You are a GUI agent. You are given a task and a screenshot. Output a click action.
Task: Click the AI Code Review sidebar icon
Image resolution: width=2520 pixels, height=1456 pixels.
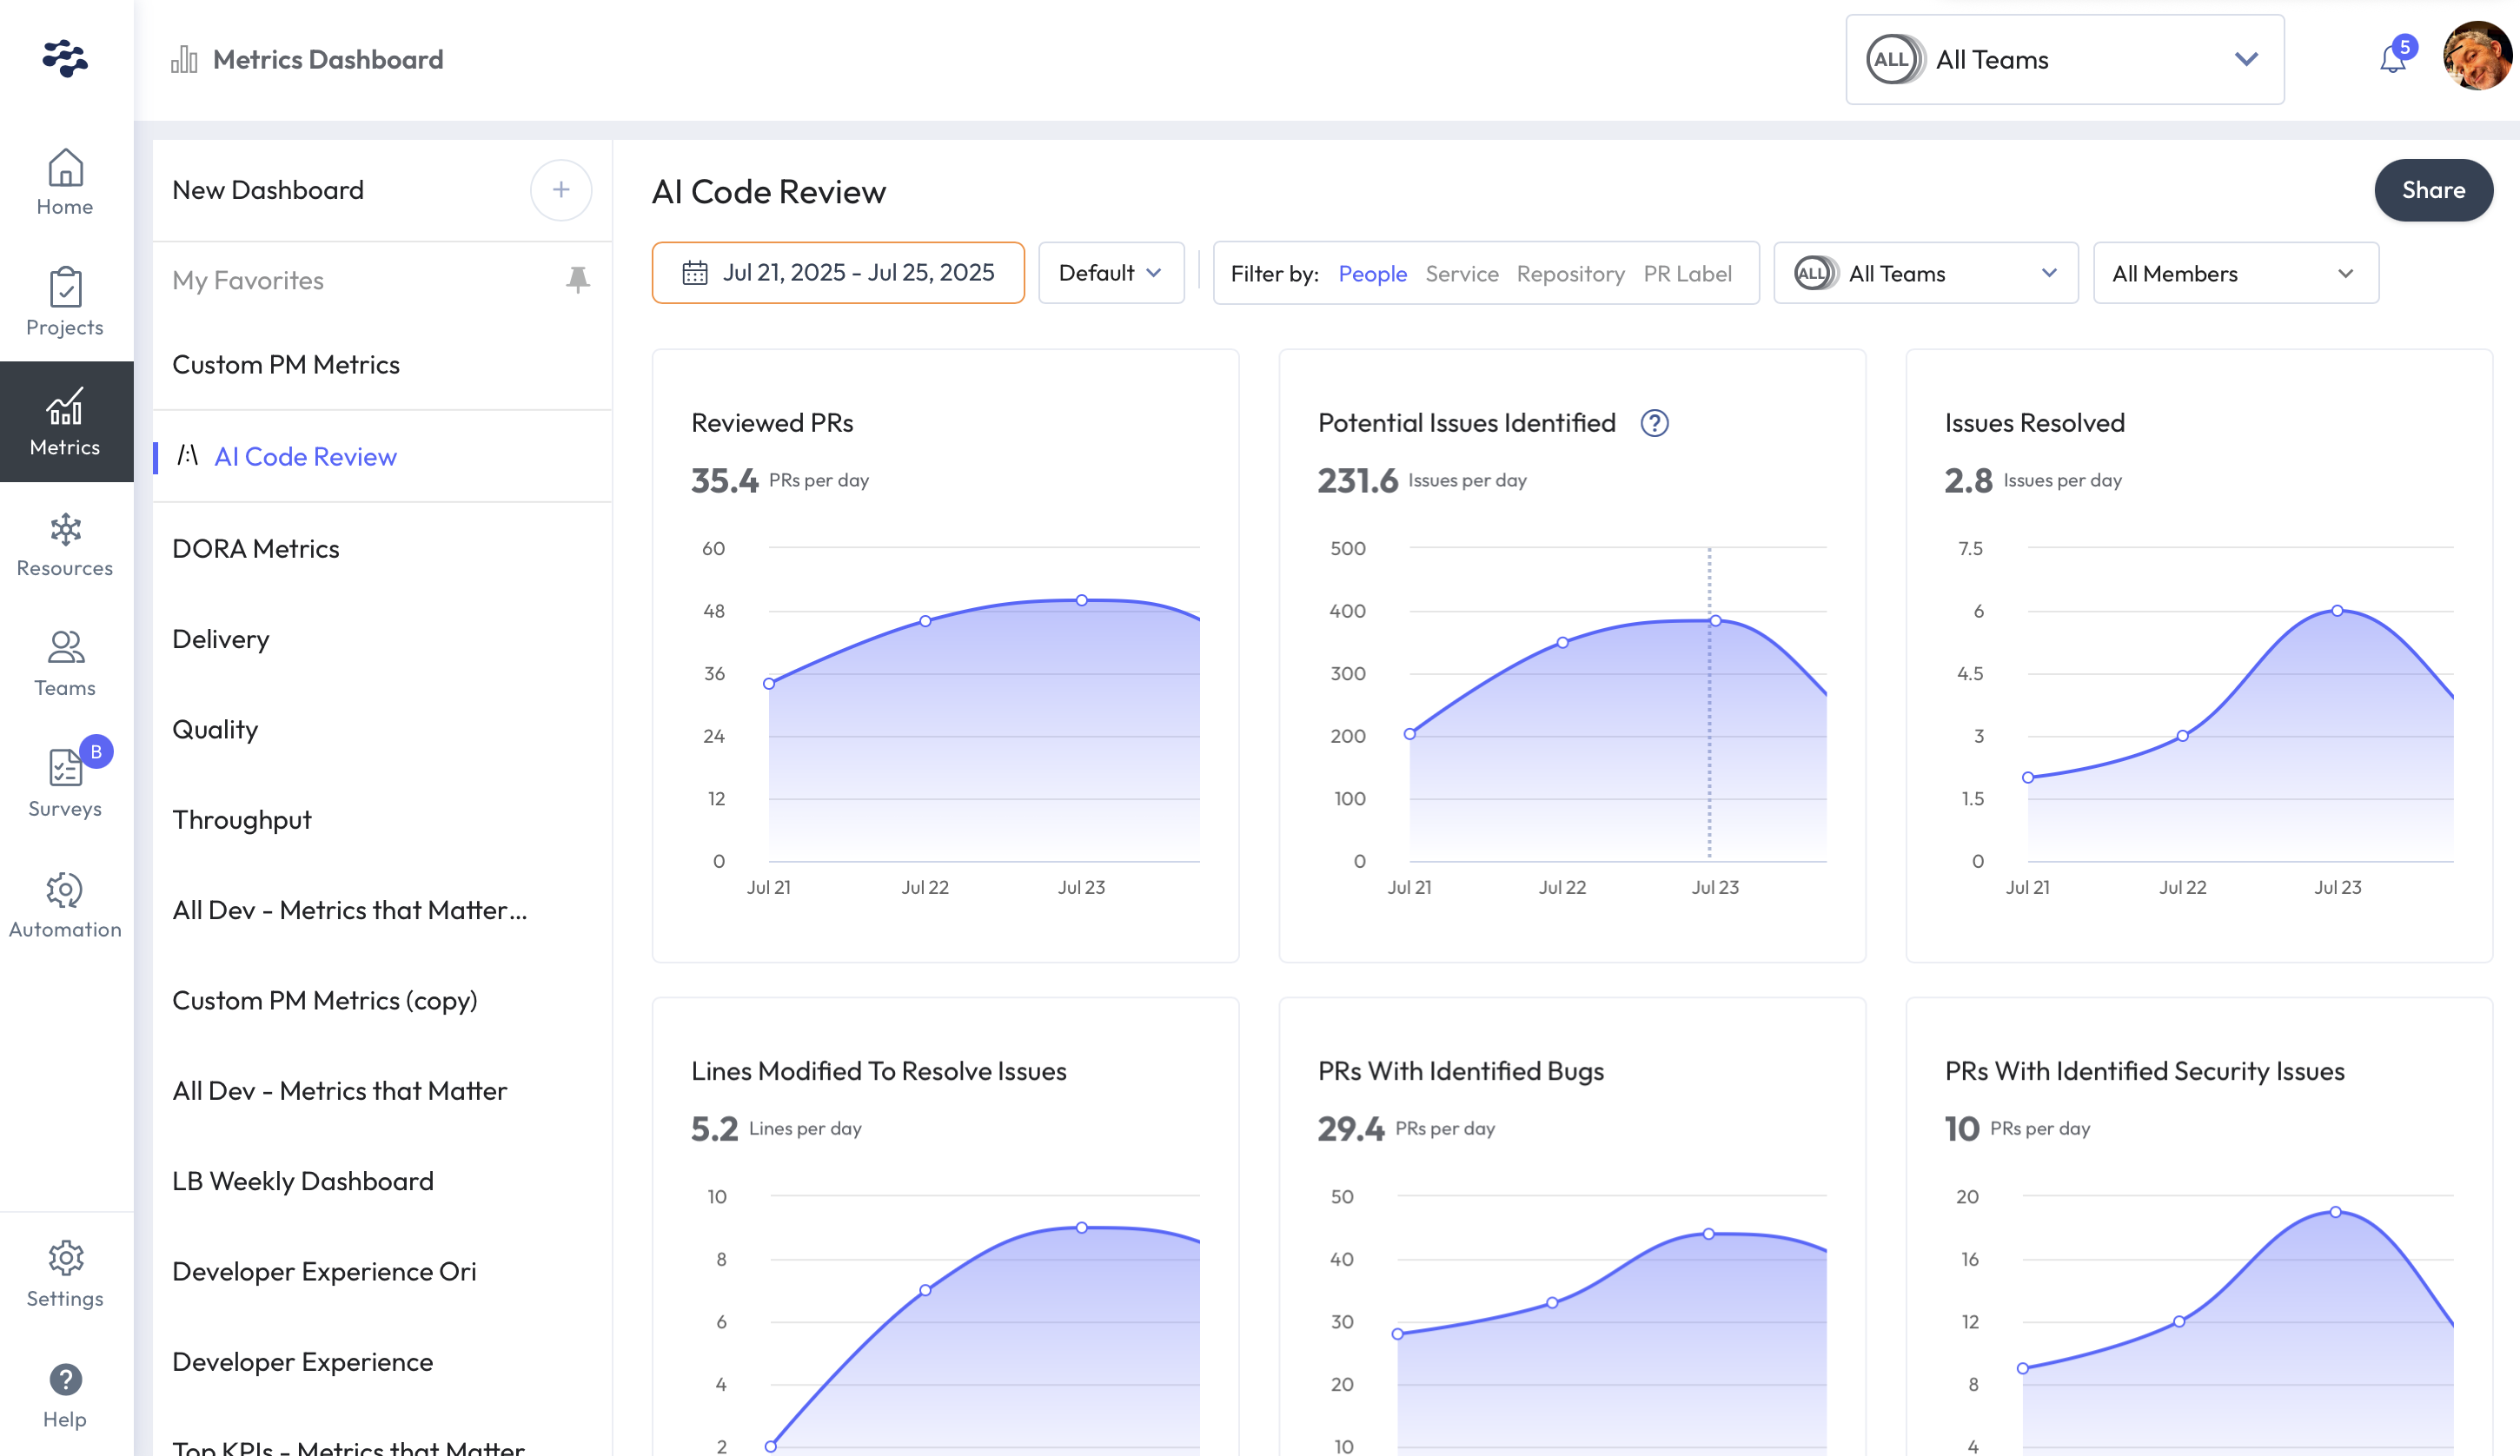click(x=188, y=456)
